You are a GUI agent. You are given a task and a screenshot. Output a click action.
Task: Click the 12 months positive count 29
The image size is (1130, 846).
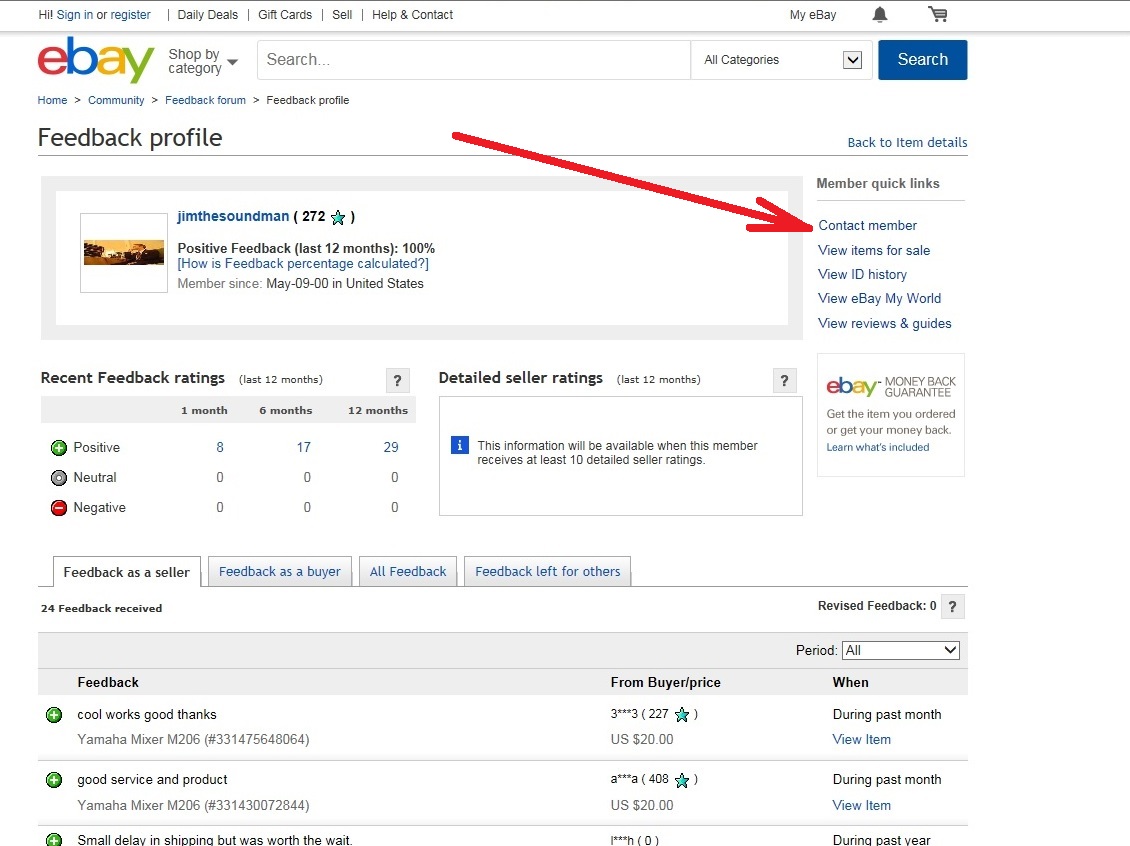click(x=391, y=448)
